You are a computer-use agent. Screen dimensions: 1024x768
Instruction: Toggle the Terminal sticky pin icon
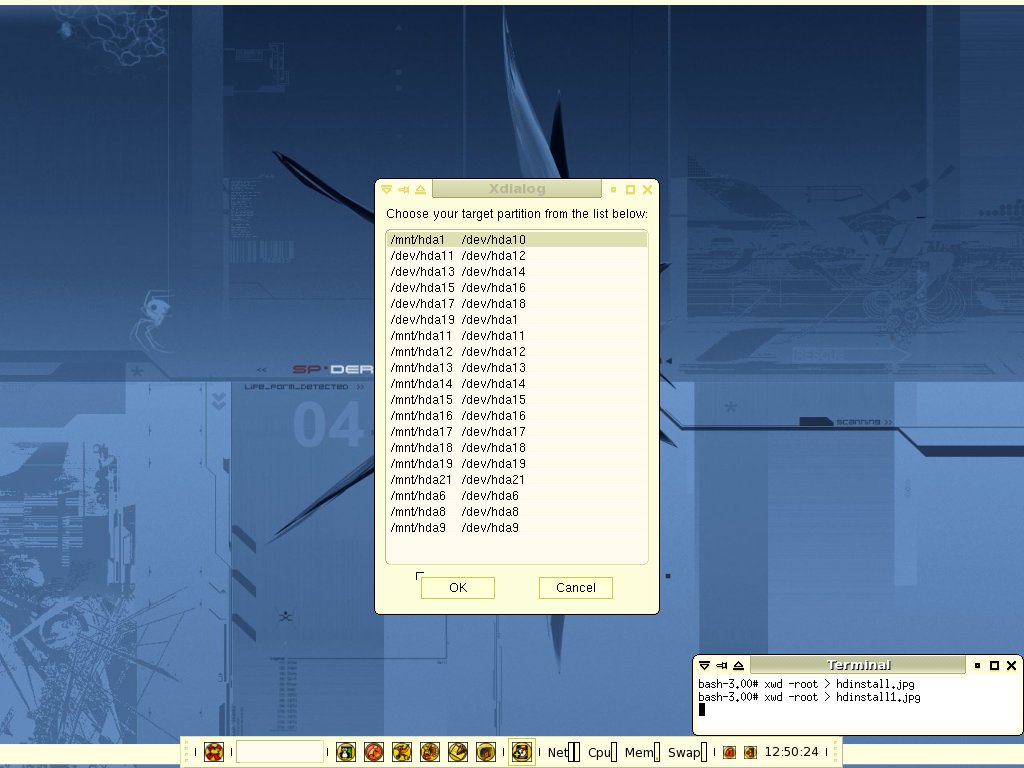(x=722, y=665)
